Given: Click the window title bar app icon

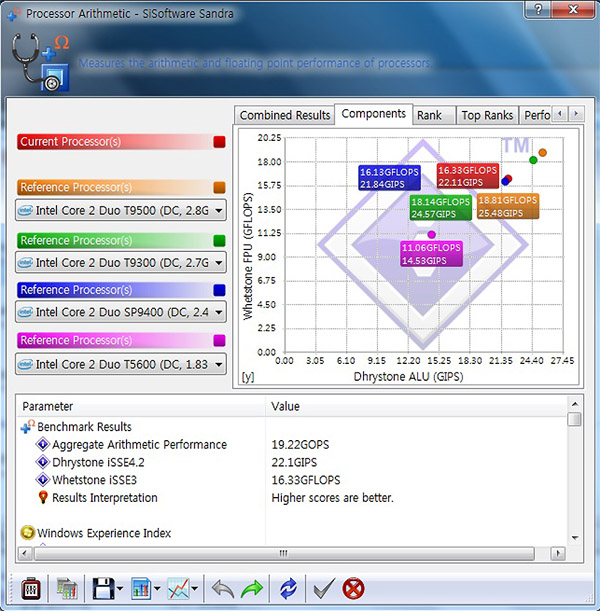Looking at the screenshot, I should pos(14,14).
